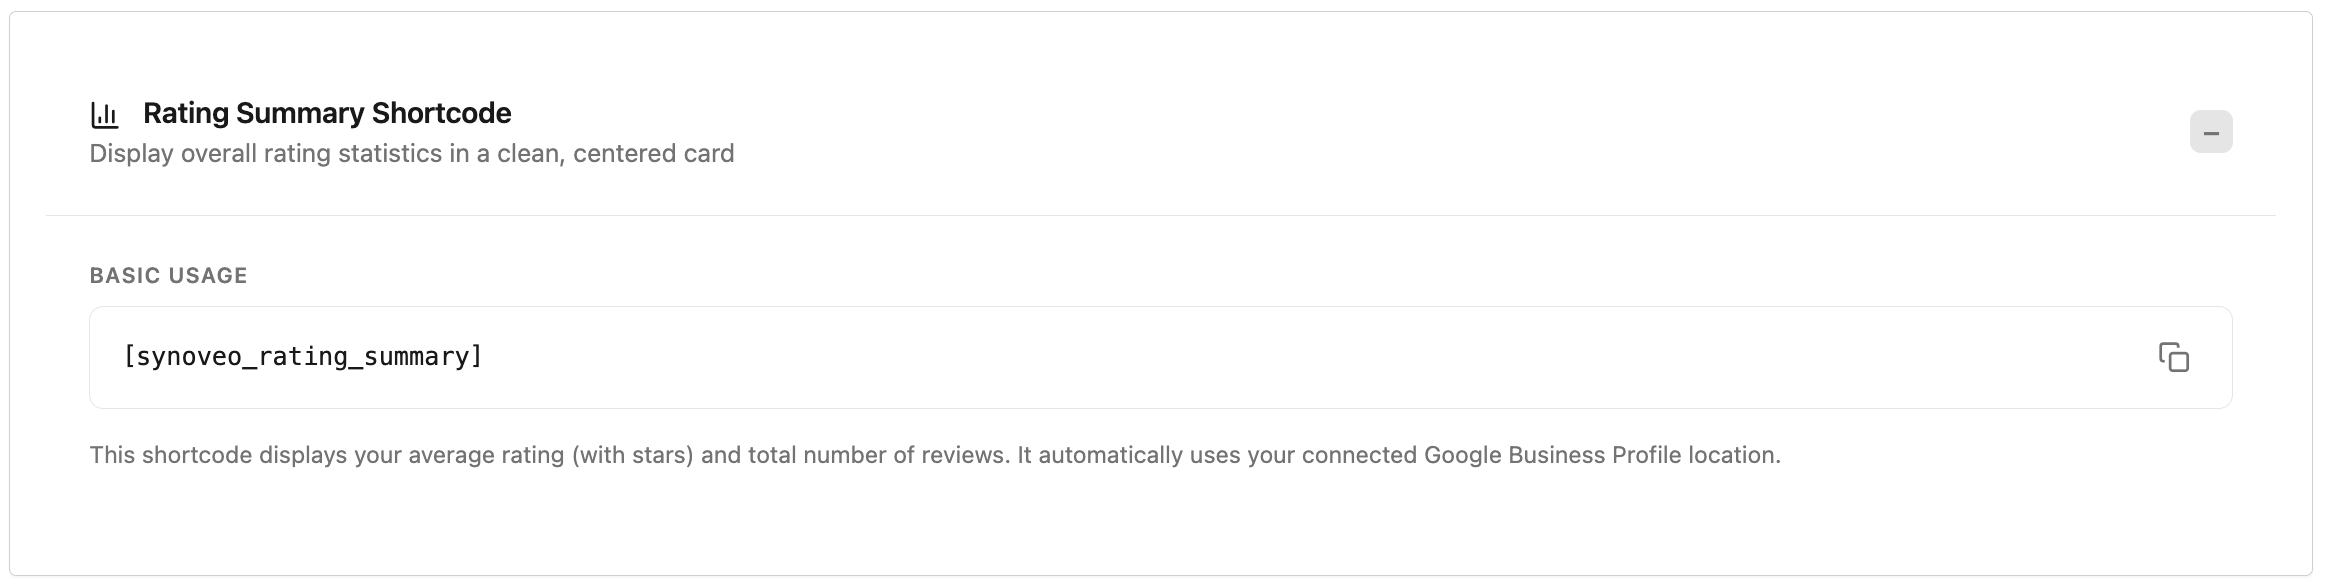Click the word "Shortcode" in the heading
This screenshot has width=2326, height=588.
441,114
